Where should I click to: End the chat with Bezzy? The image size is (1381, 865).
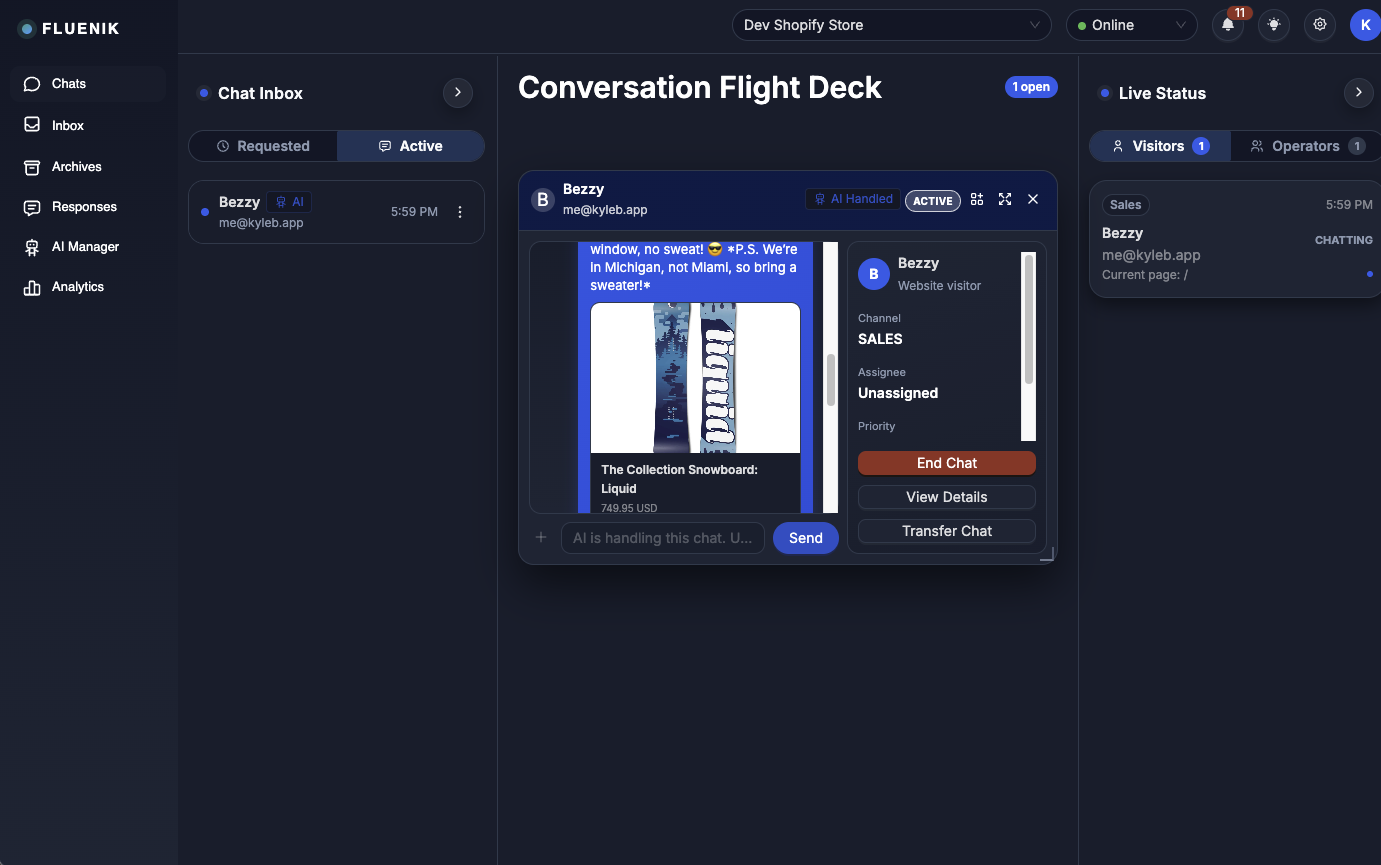coord(946,463)
